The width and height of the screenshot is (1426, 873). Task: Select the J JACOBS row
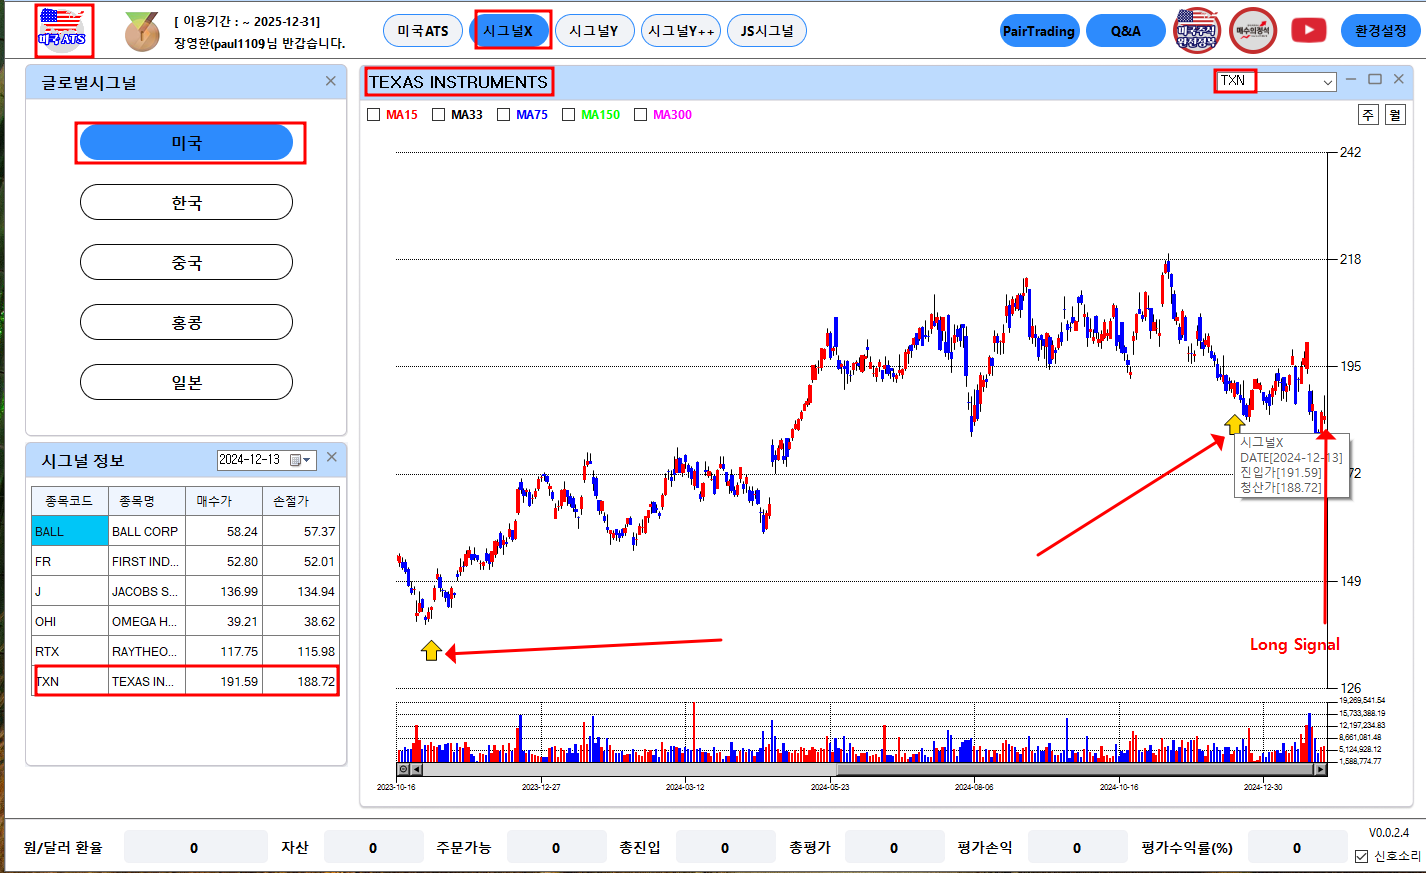point(186,591)
